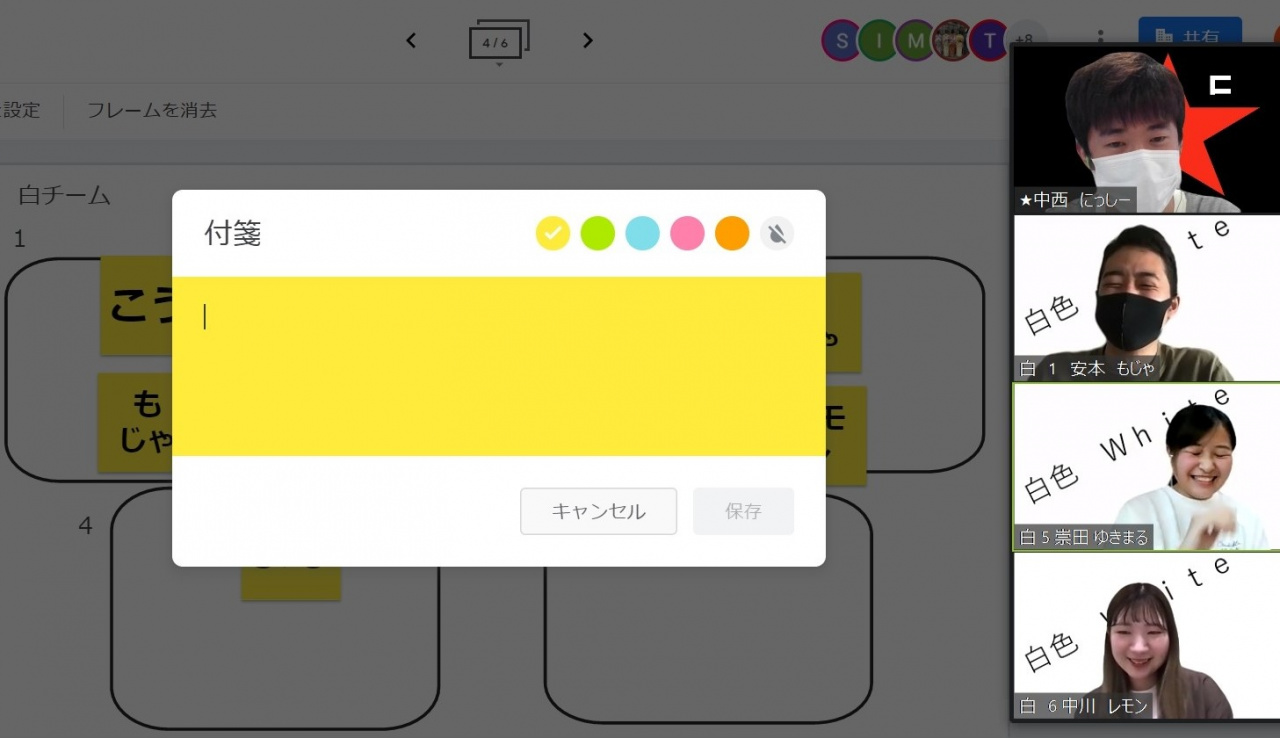Click the 'T' collaborator avatar
Viewport: 1280px width, 738px height.
tap(989, 41)
